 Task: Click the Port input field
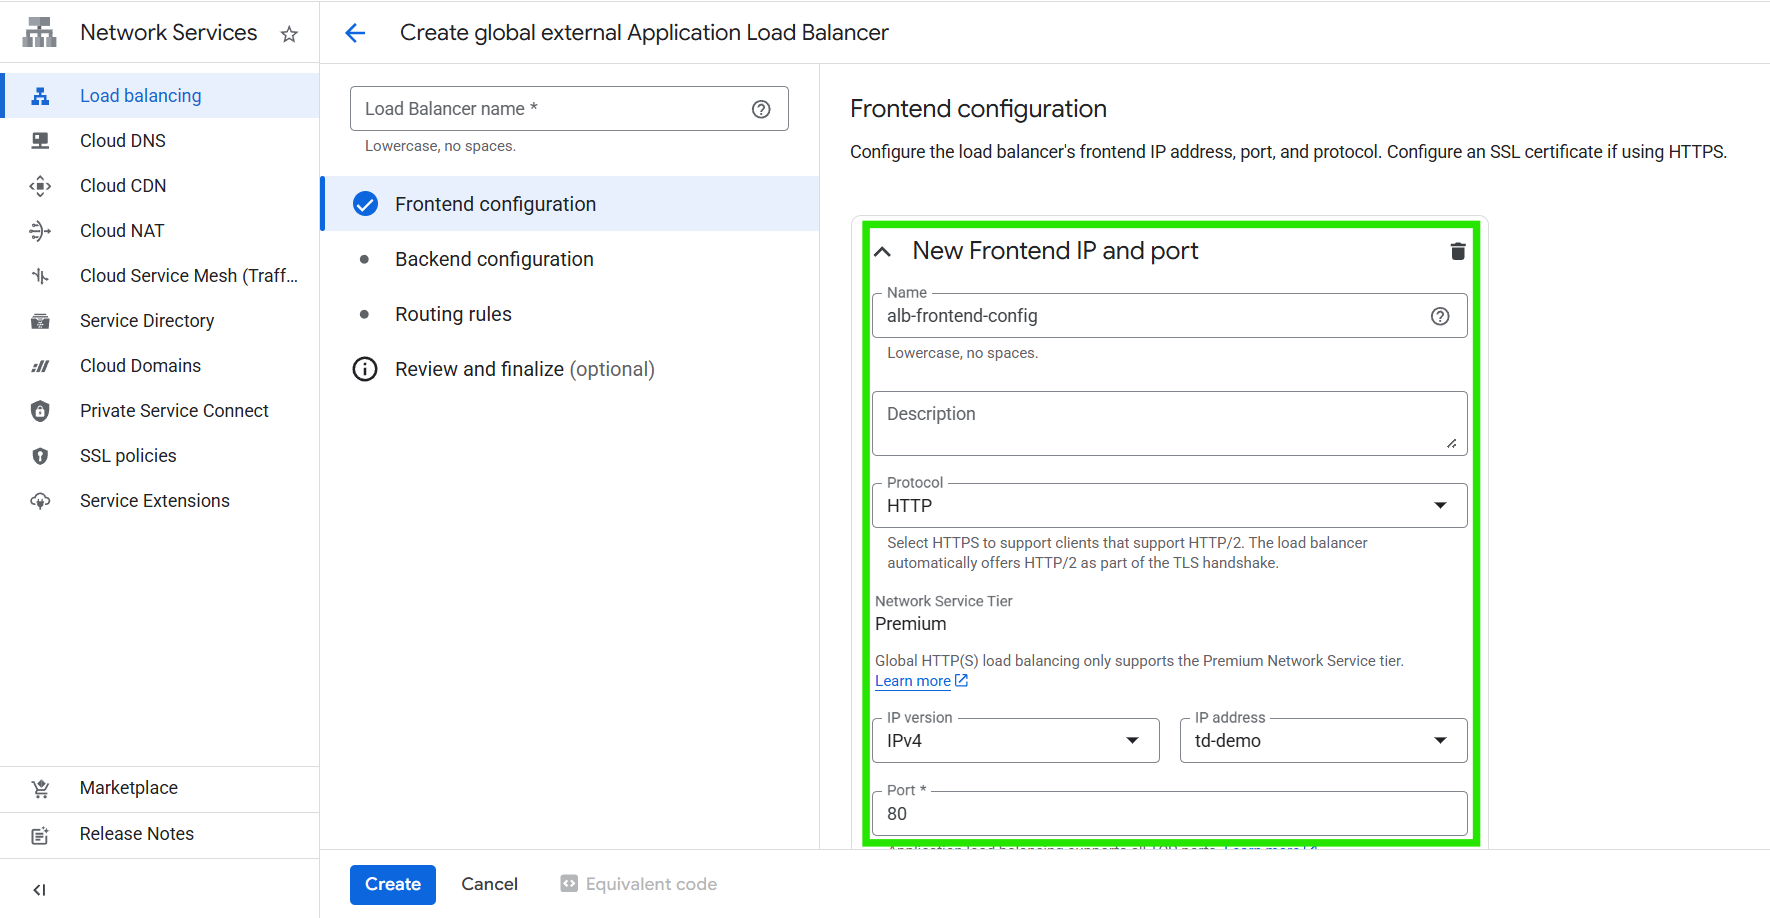[1168, 814]
